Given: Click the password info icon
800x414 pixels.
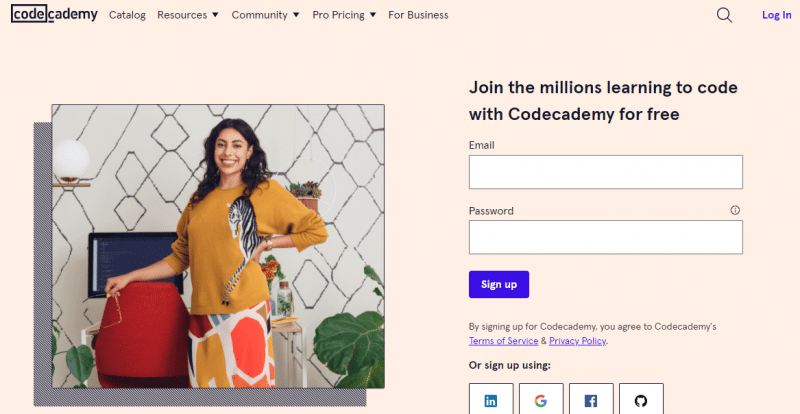Looking at the screenshot, I should [x=735, y=210].
